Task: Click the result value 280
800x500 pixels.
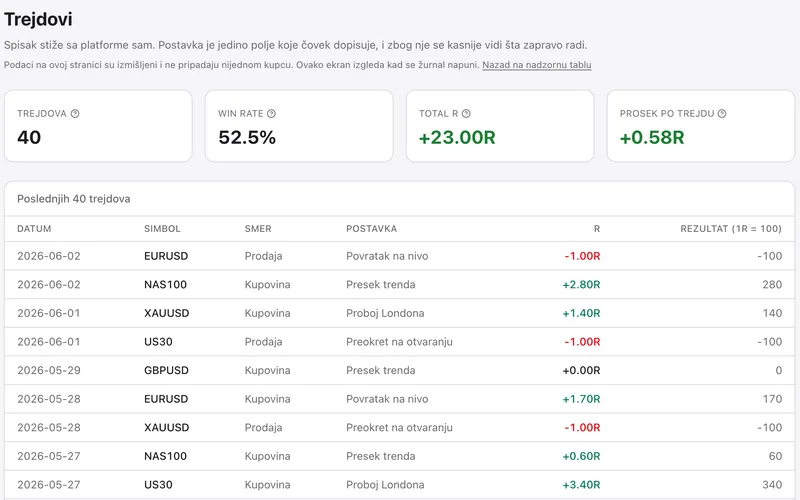Action: click(x=772, y=285)
